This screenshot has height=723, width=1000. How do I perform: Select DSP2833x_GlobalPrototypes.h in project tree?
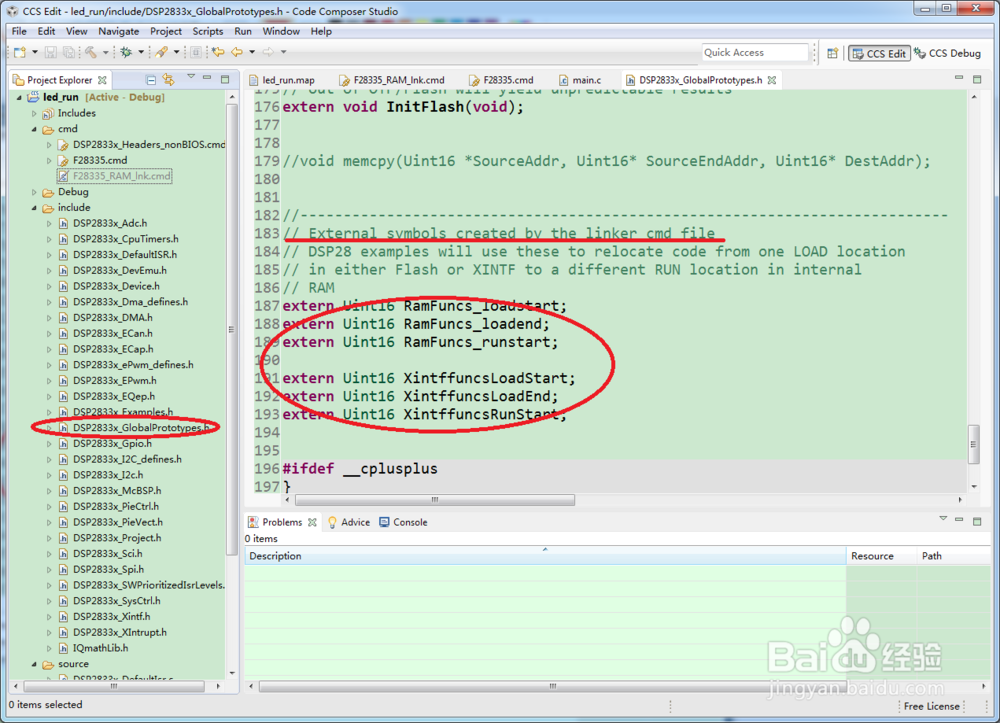click(x=140, y=428)
